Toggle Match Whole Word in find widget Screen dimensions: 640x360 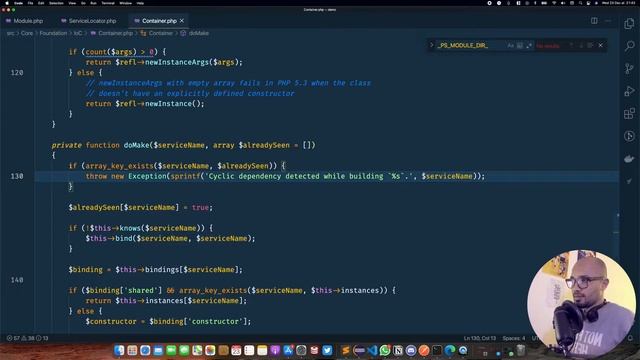point(520,45)
